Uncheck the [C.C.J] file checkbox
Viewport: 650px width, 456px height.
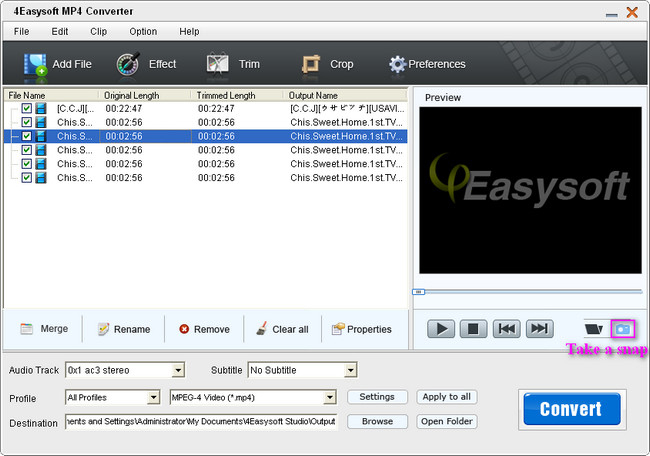(27, 109)
